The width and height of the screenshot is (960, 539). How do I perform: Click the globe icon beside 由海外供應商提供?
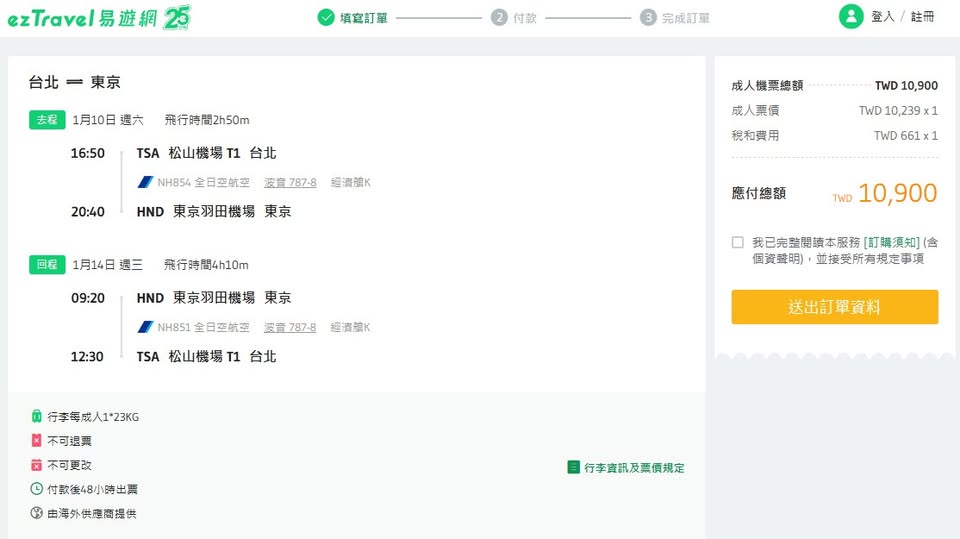(37, 513)
